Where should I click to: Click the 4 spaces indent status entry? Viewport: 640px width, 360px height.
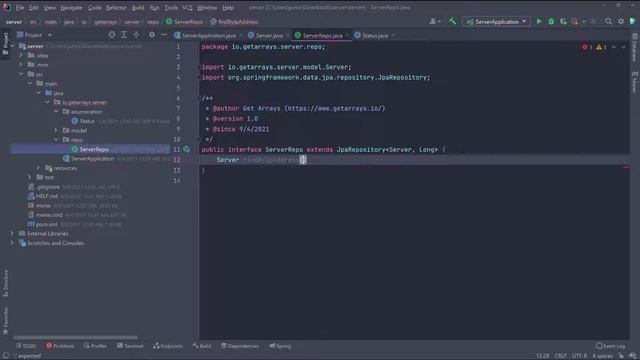pyautogui.click(x=602, y=356)
